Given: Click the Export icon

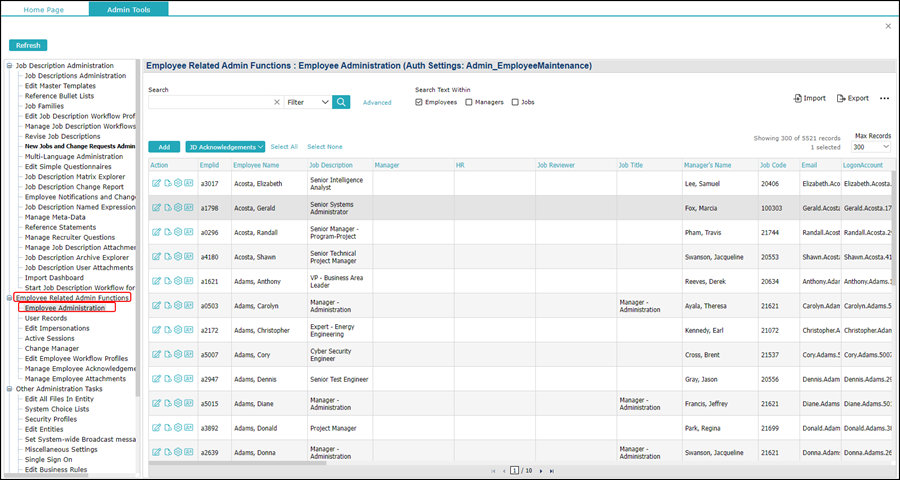Looking at the screenshot, I should point(841,98).
